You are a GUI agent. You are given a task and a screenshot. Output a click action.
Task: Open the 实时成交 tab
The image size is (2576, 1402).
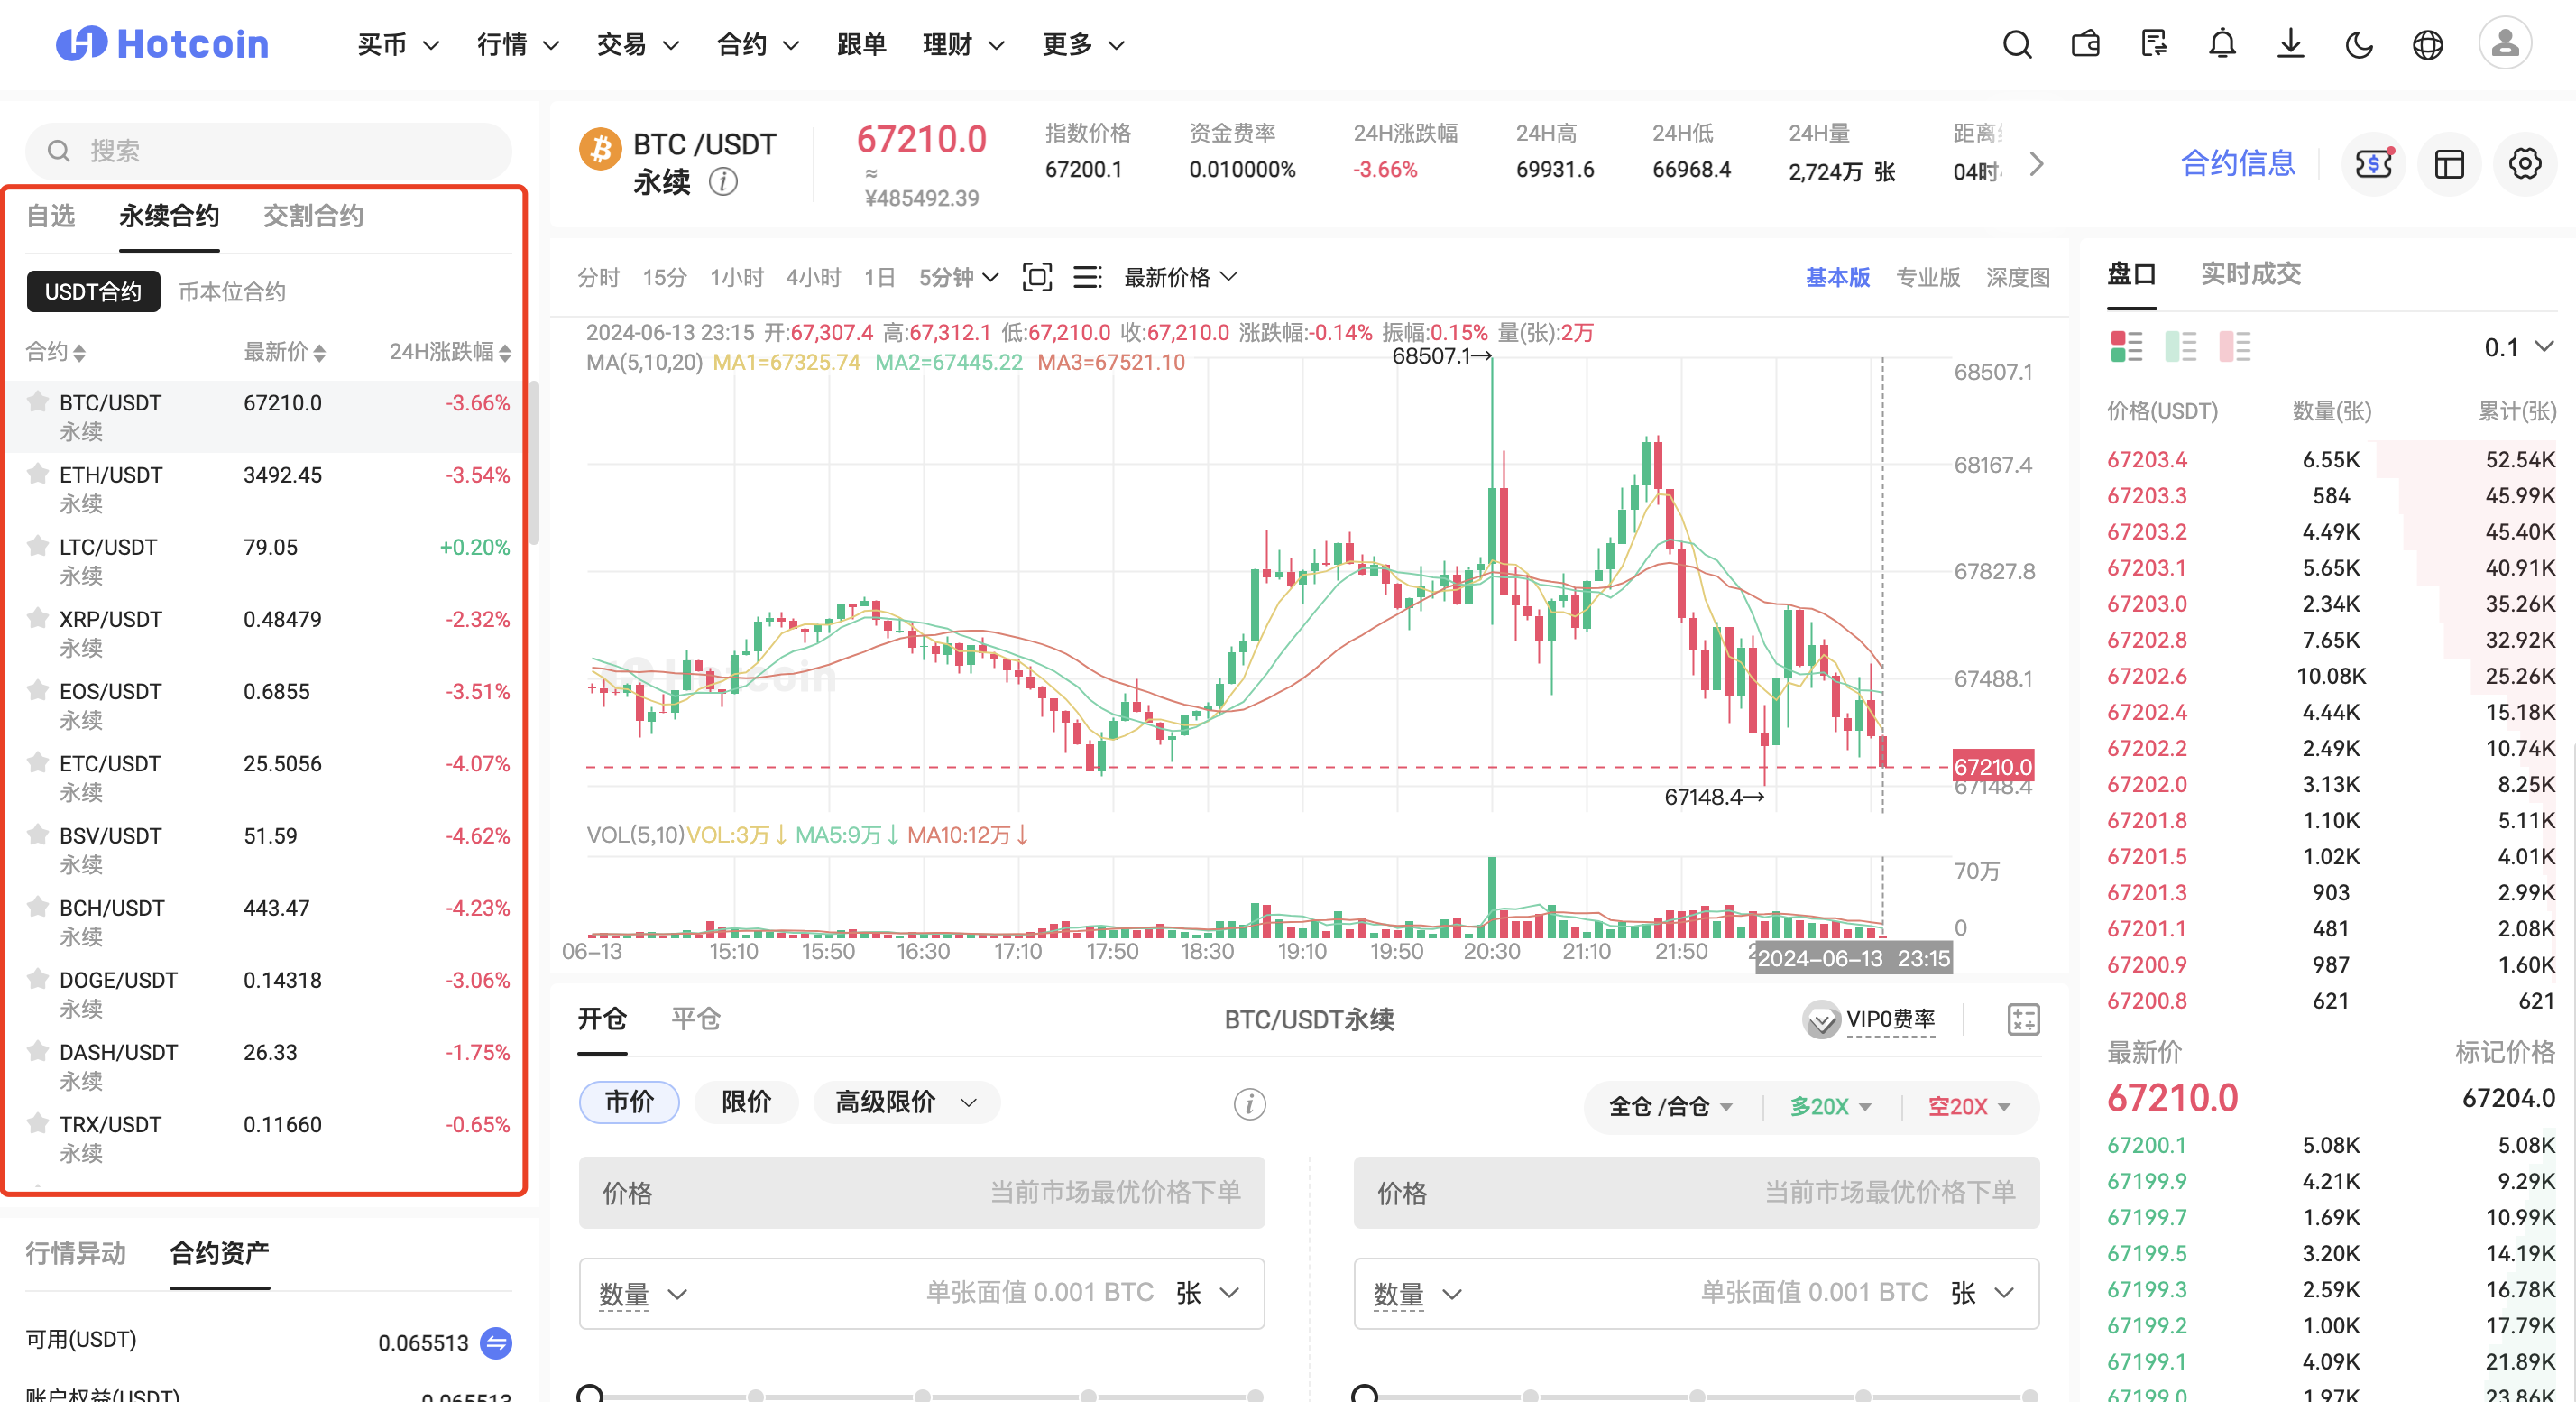2250,274
